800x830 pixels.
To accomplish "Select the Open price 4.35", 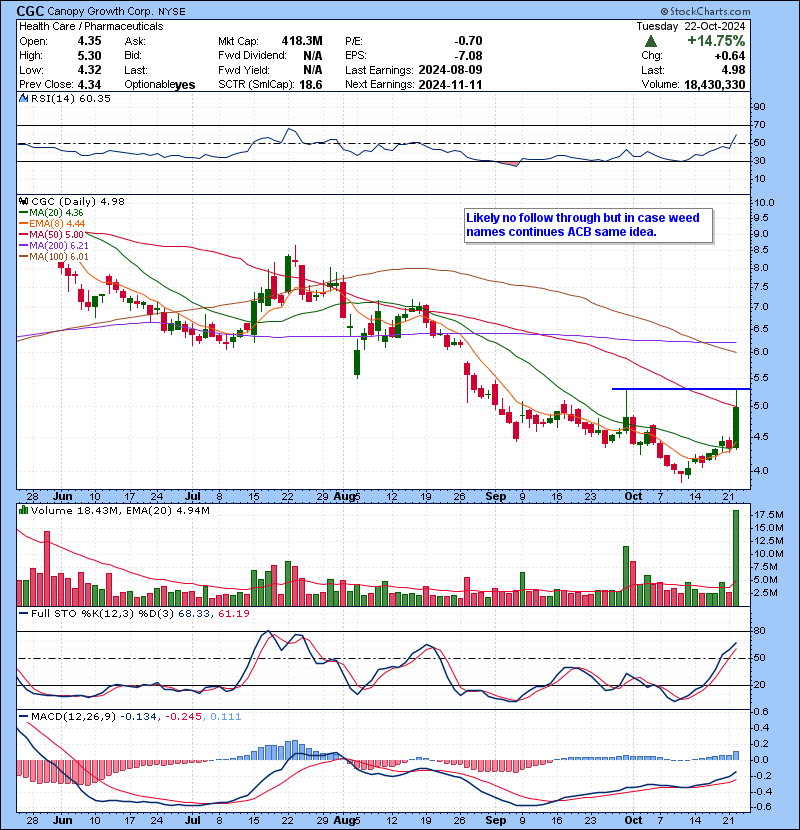I will pos(89,41).
